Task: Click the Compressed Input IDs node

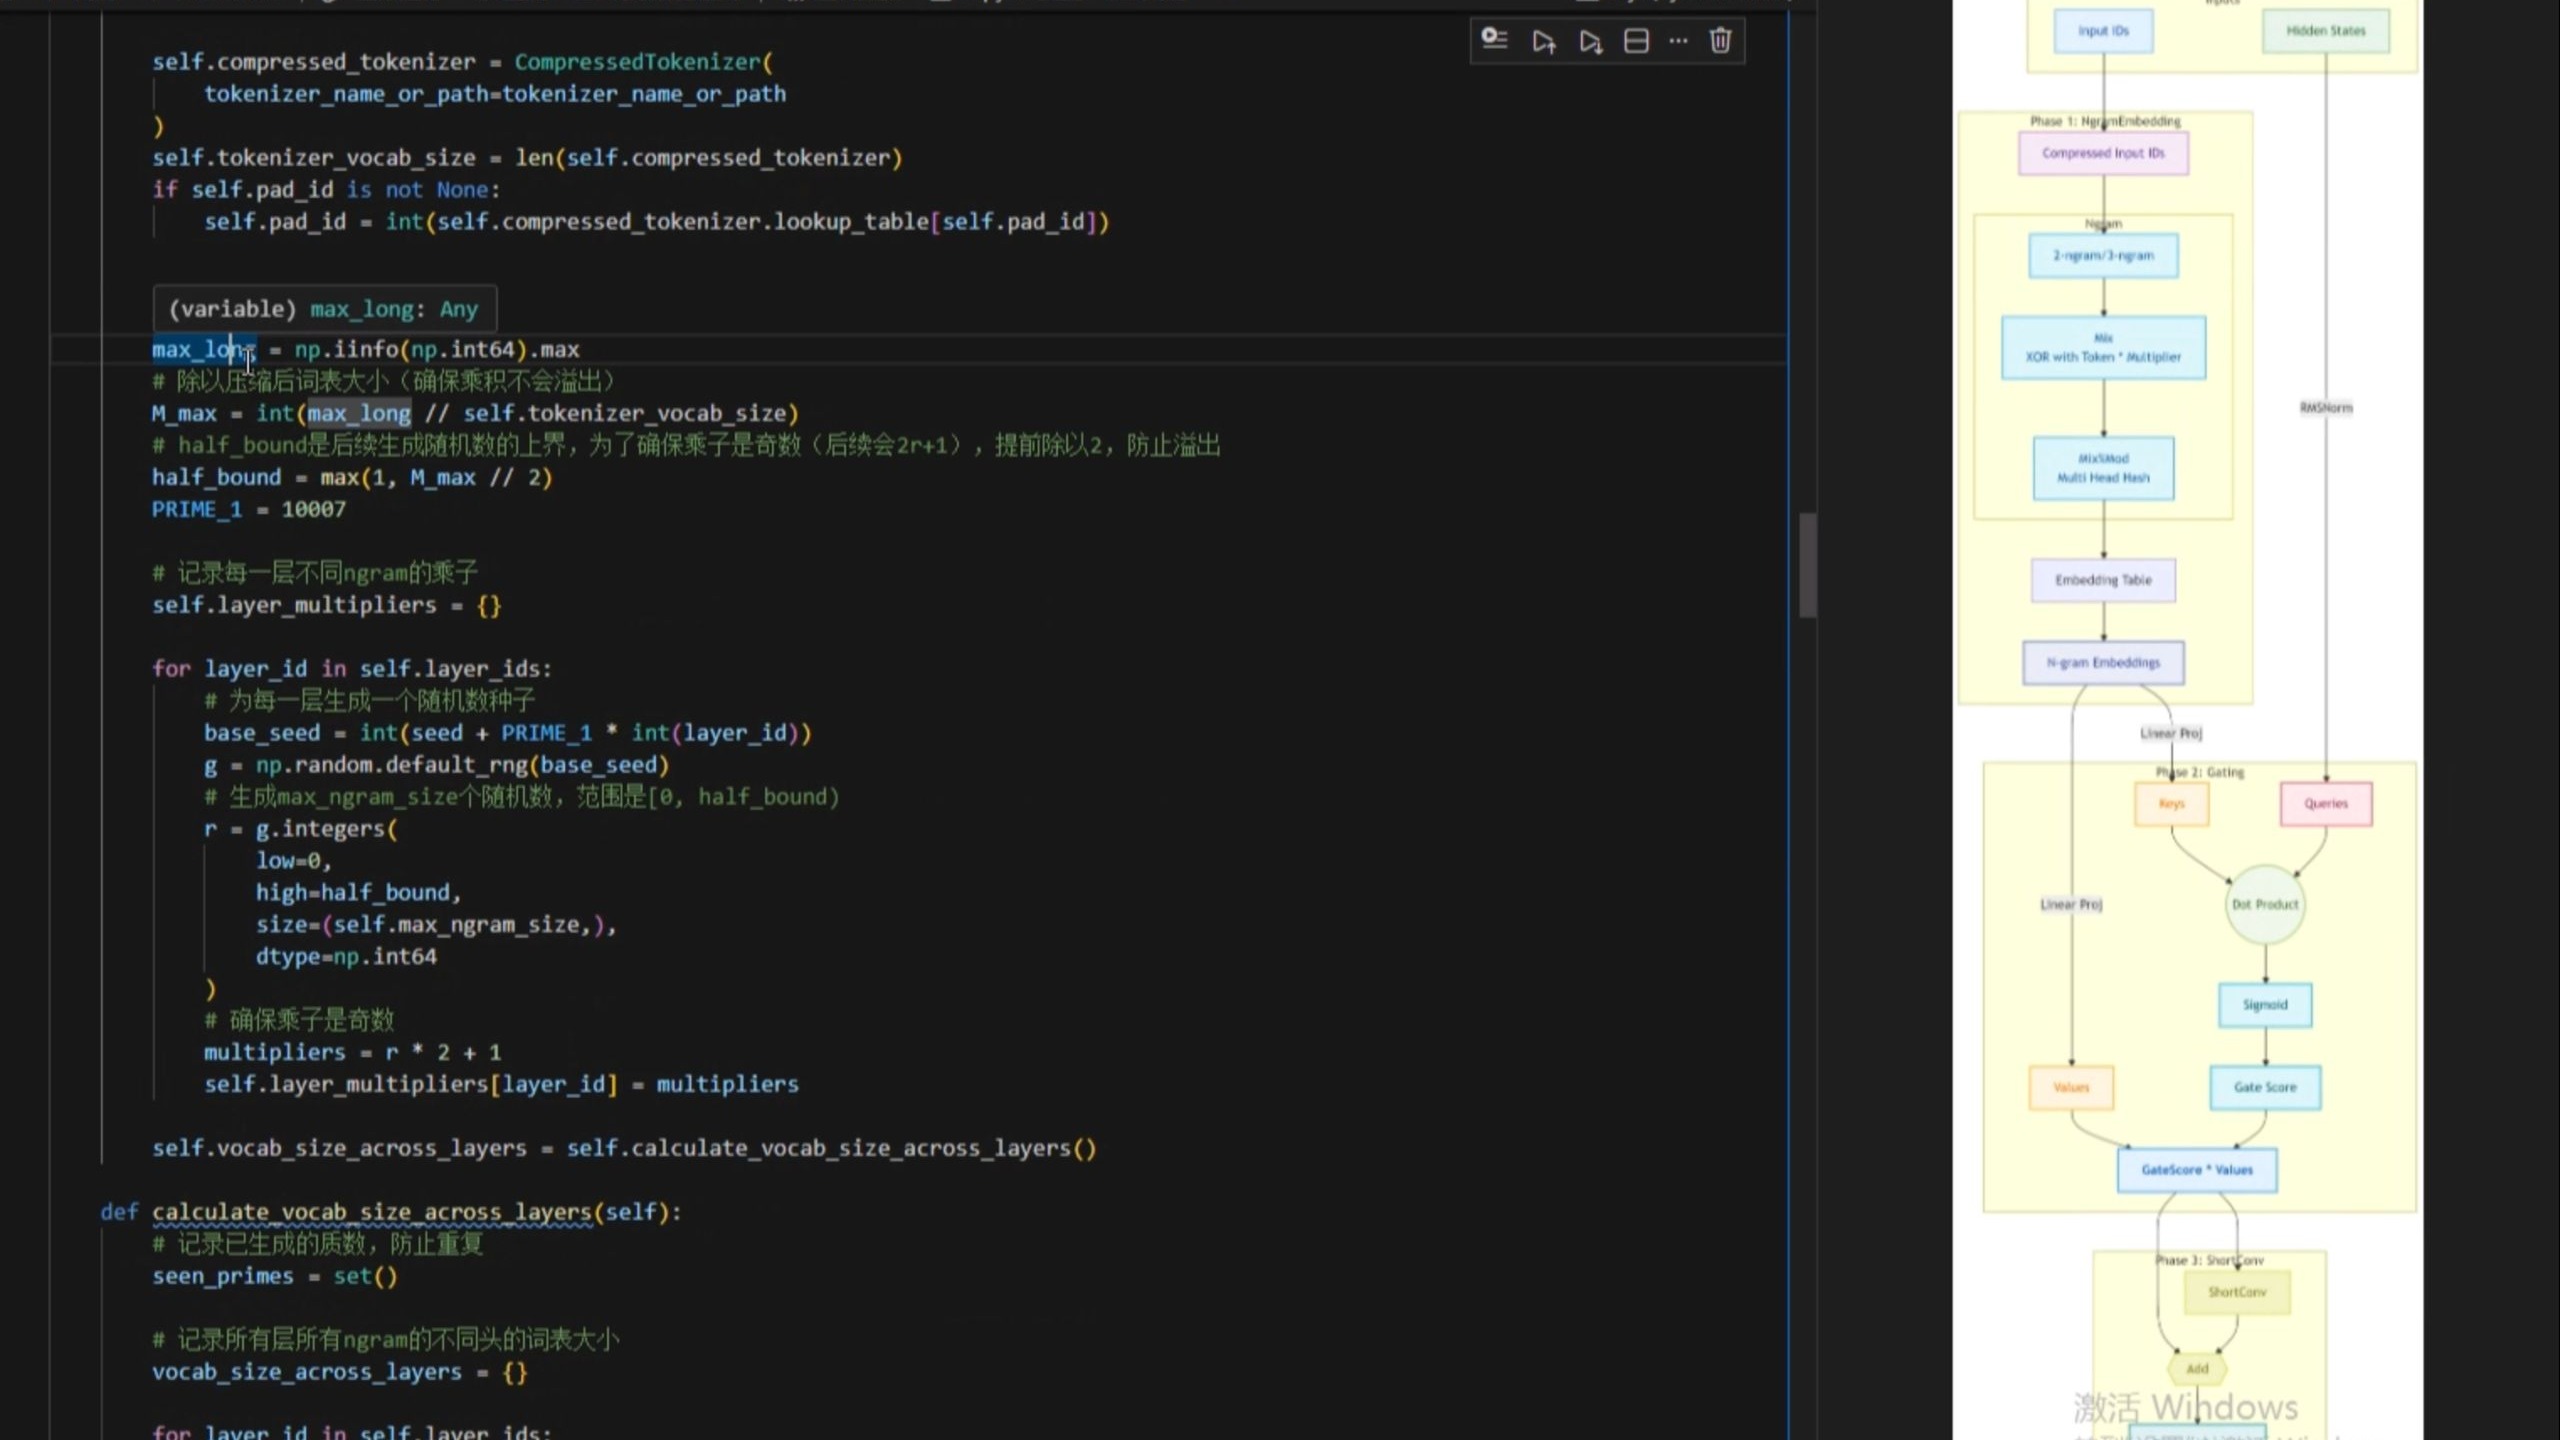Action: [2103, 153]
